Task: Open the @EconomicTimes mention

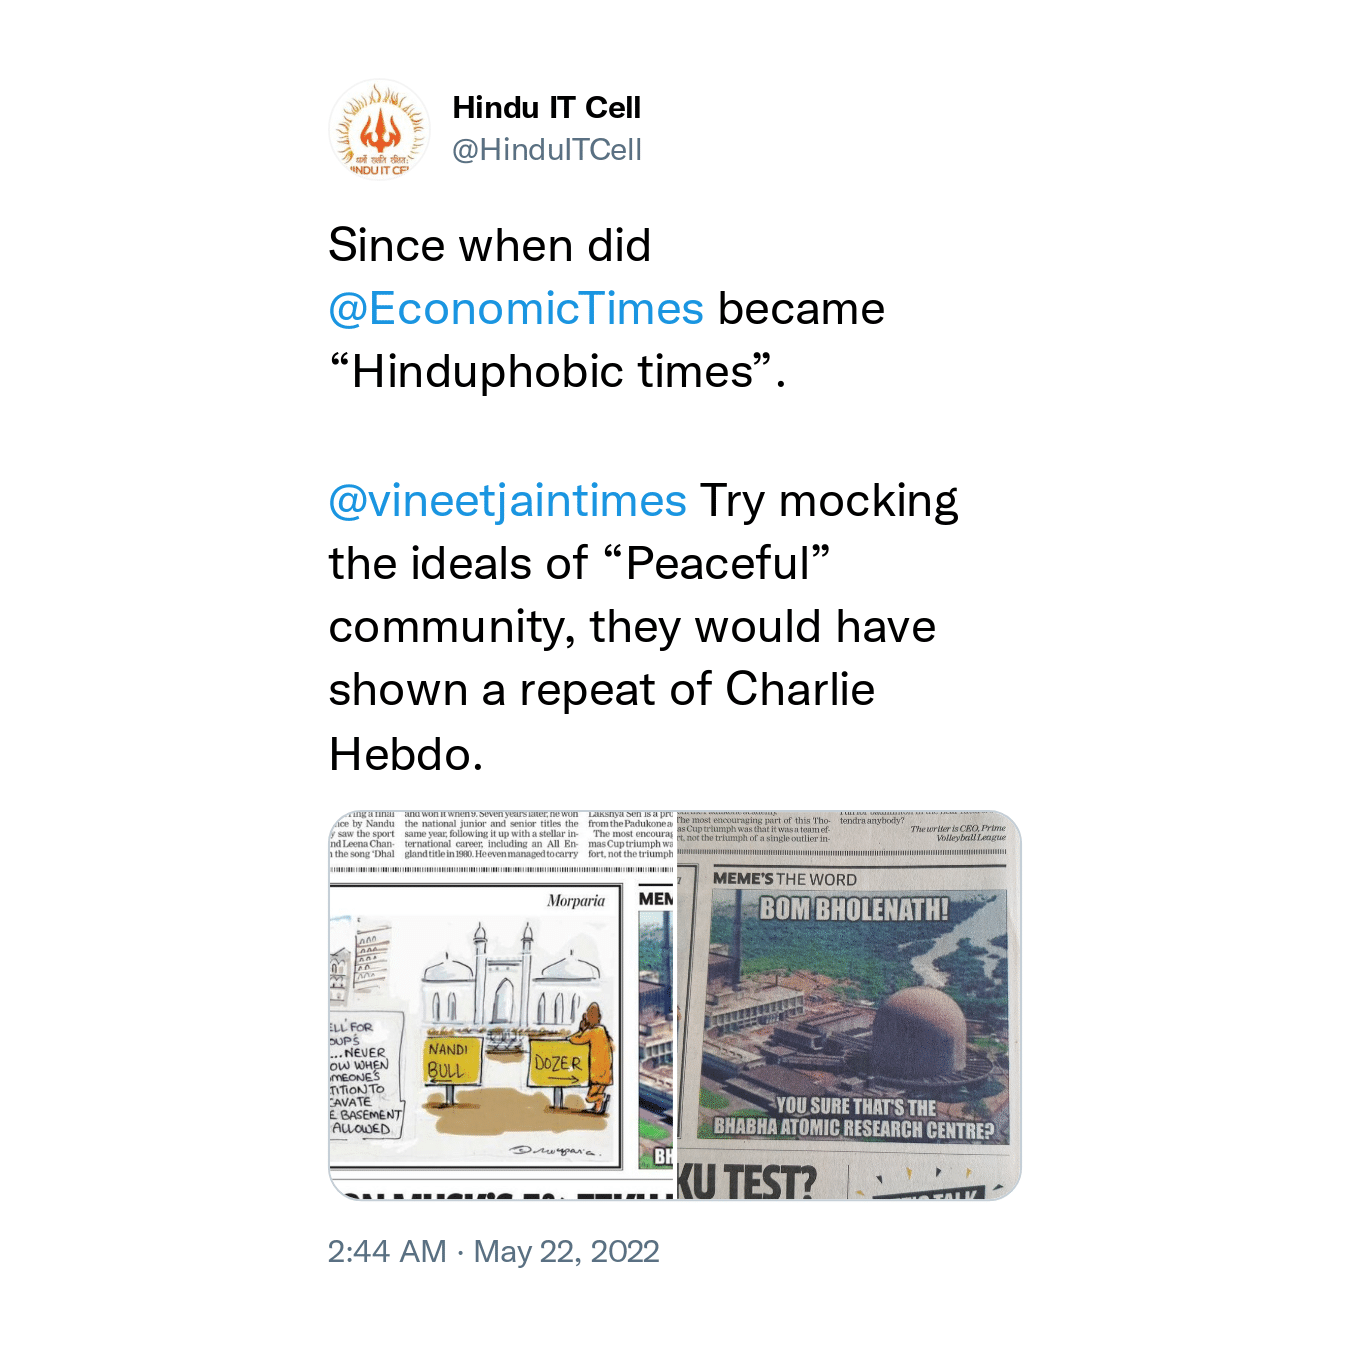Action: [516, 309]
